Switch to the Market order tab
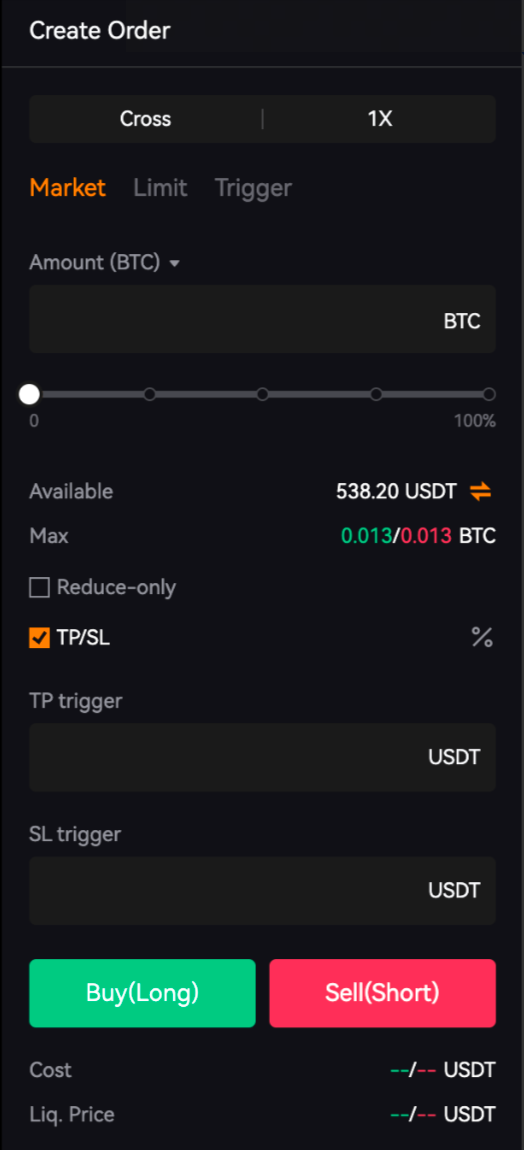The height and width of the screenshot is (1150, 524). (68, 188)
